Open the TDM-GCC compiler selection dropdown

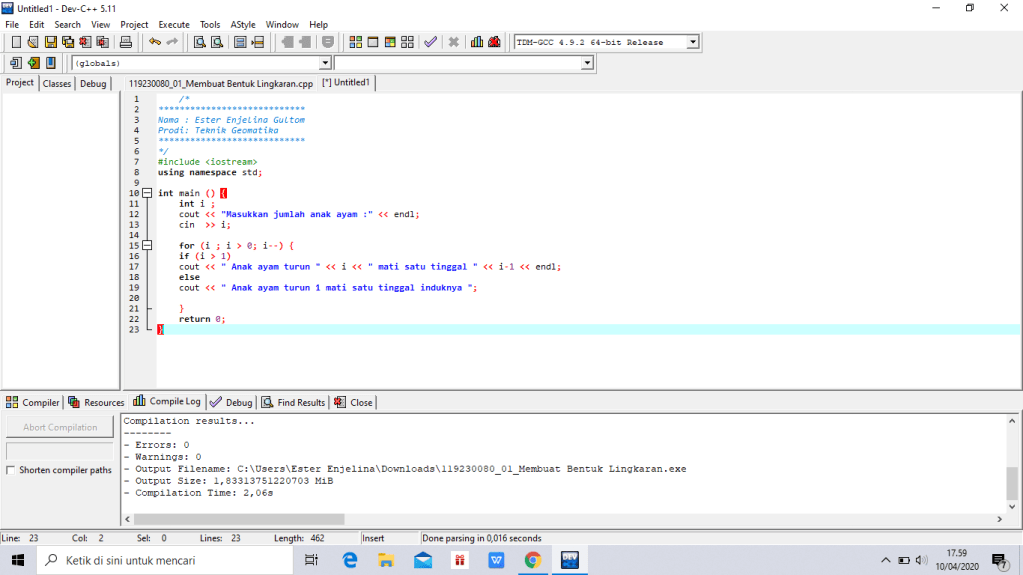pyautogui.click(x=692, y=42)
